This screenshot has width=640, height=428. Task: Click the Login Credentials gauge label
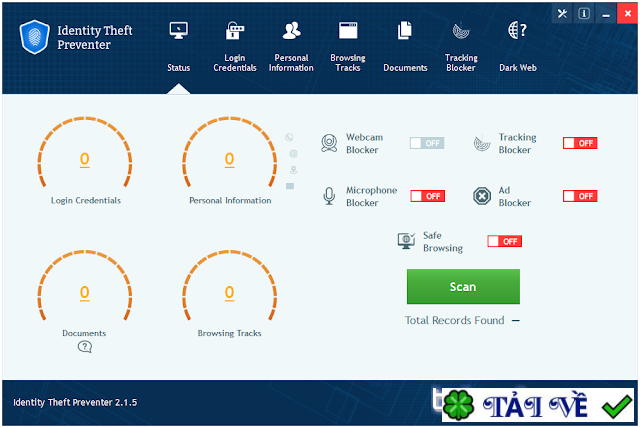tap(86, 200)
